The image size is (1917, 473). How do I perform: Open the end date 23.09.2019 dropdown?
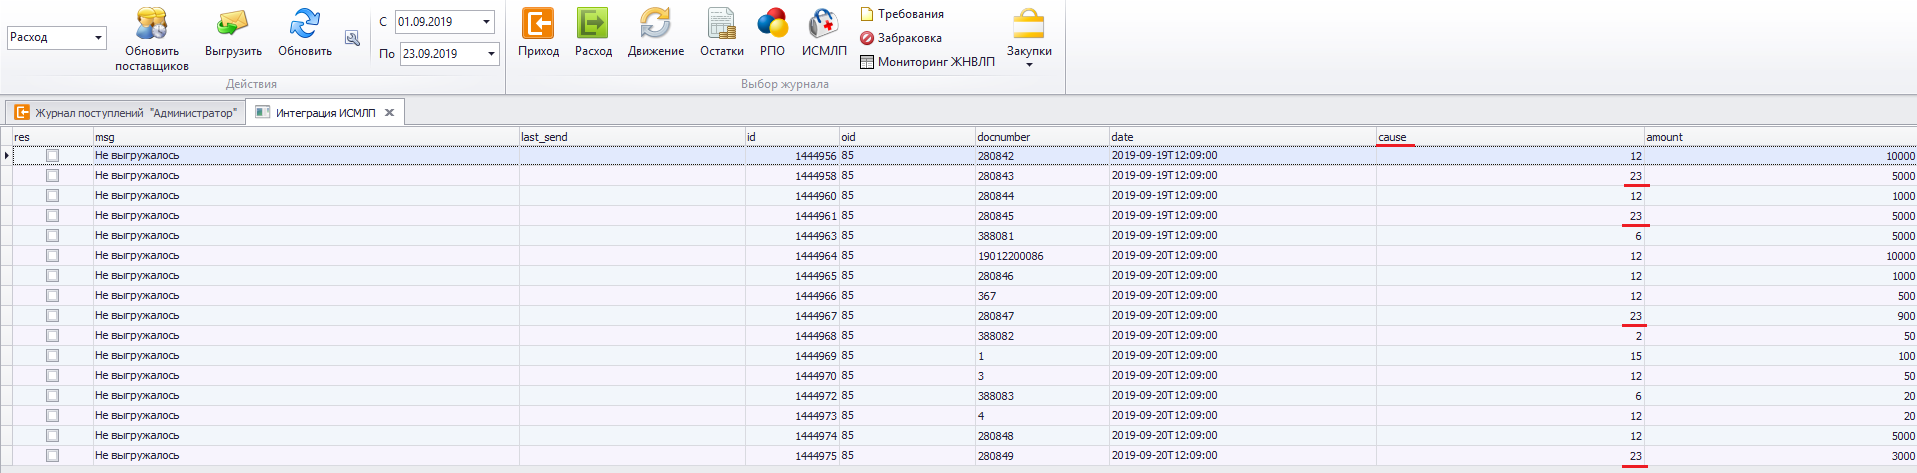click(x=491, y=54)
